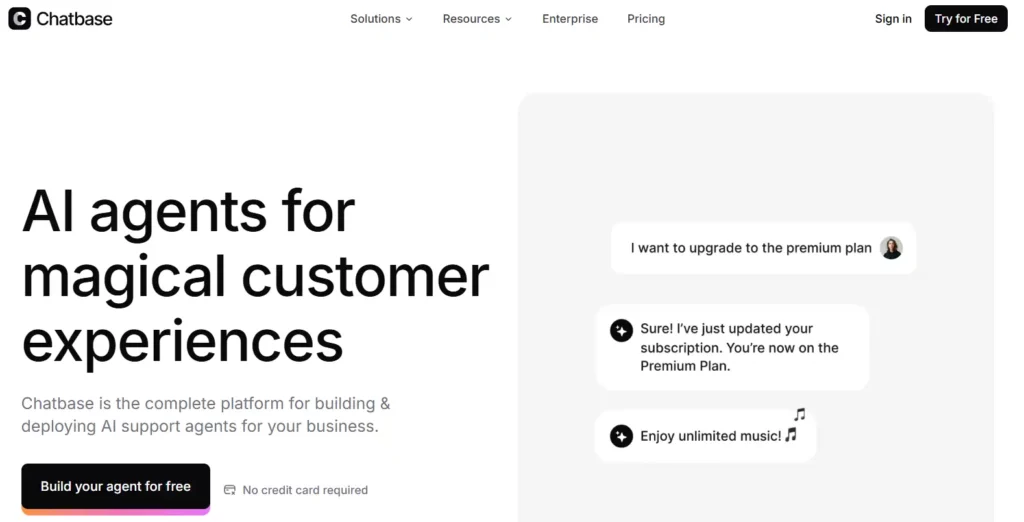This screenshot has width=1024, height=522.
Task: Click the AI sparkle icon beside subscription message
Action: pyautogui.click(x=621, y=330)
